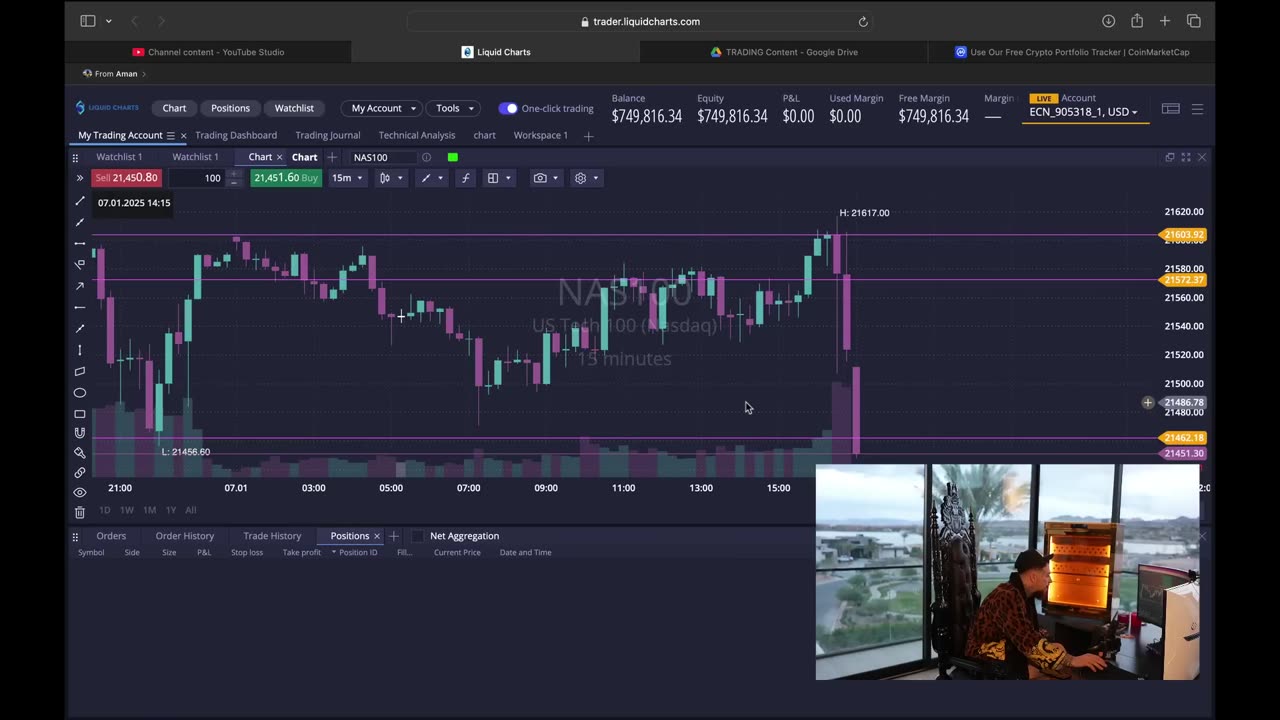Switch to Trading Dashboard workspace tab

click(x=236, y=135)
